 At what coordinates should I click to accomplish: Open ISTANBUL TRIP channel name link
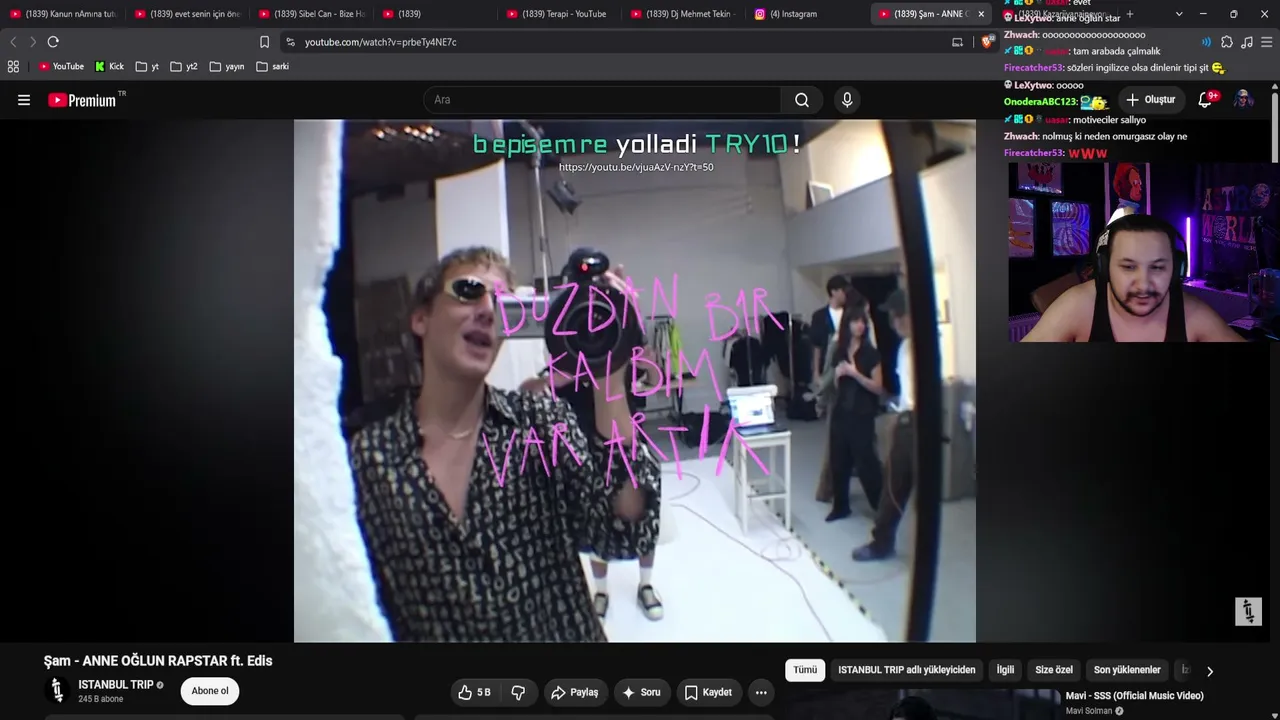click(x=116, y=685)
